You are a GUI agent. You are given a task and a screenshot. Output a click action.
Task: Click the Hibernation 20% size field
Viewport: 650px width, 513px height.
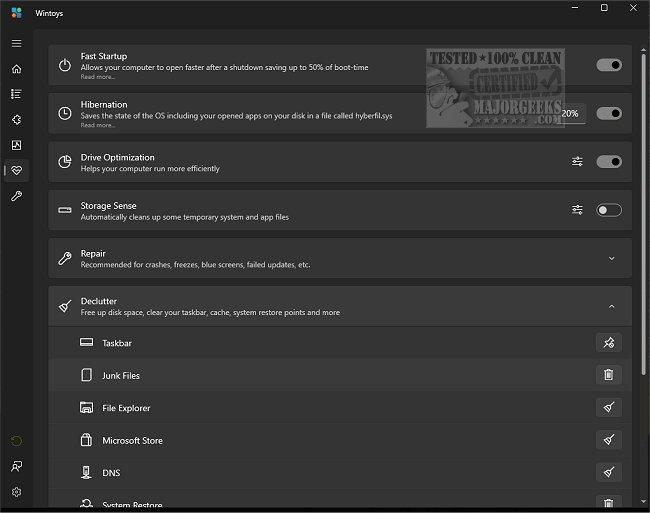(573, 114)
